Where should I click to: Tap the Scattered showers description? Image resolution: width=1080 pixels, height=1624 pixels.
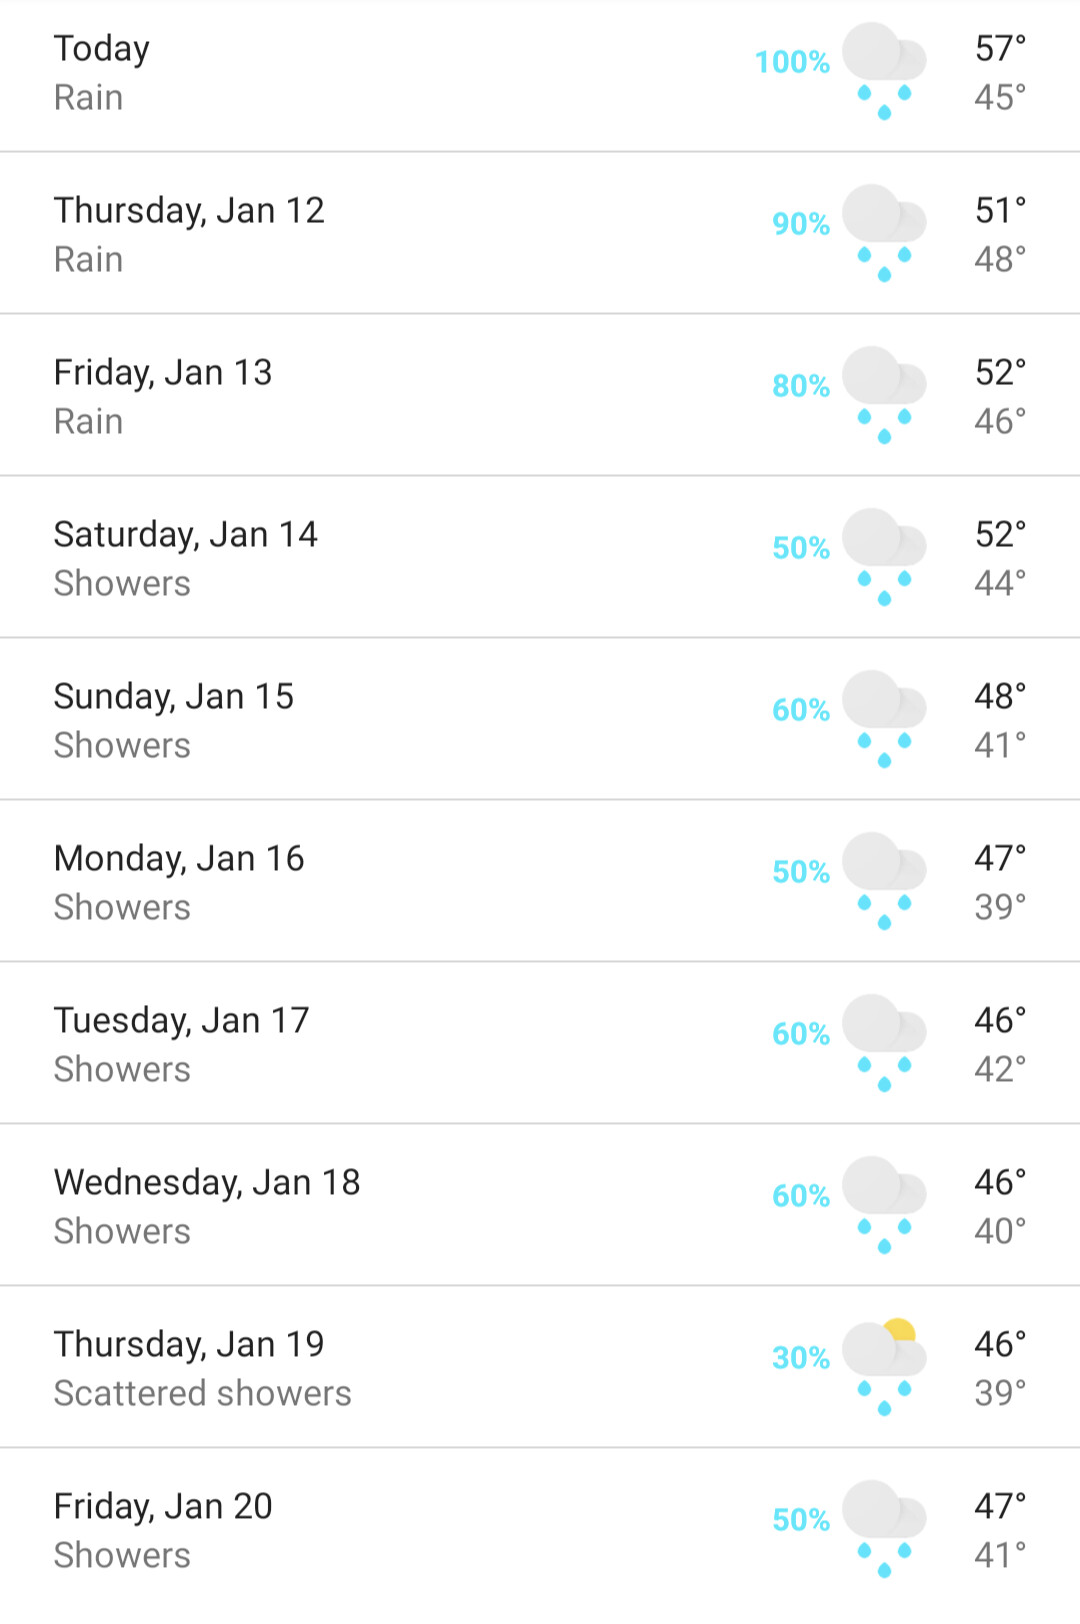click(x=203, y=1394)
